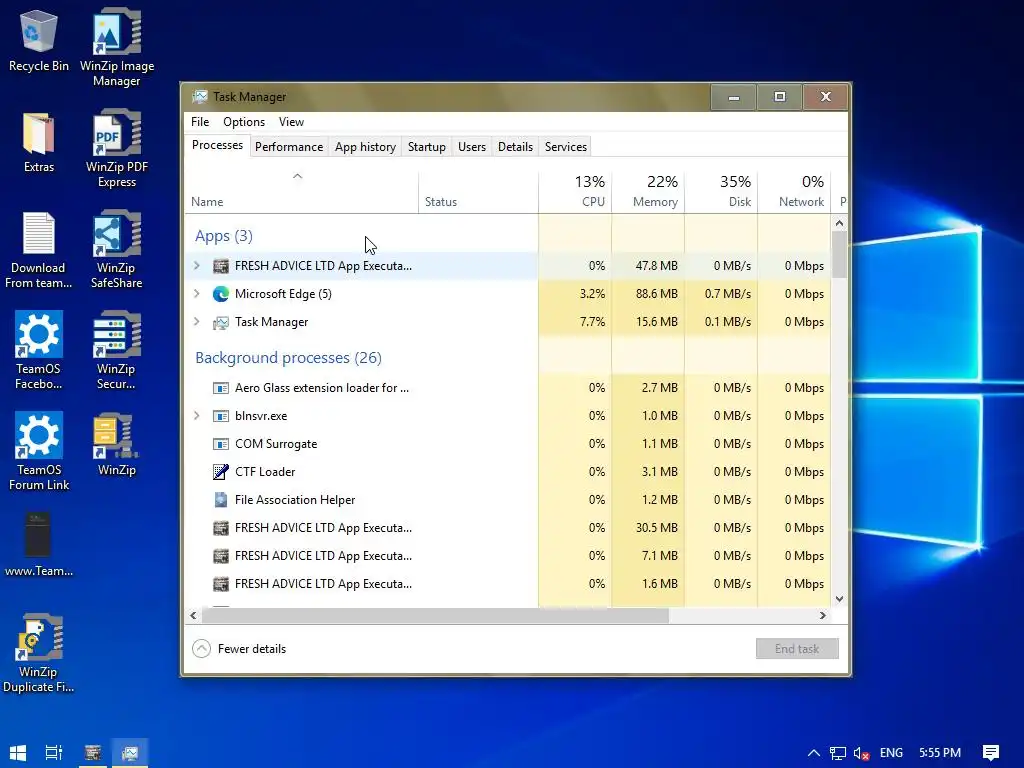Click the horizontal scrollbar thumb
This screenshot has height=768, width=1024.
pyautogui.click(x=435, y=615)
